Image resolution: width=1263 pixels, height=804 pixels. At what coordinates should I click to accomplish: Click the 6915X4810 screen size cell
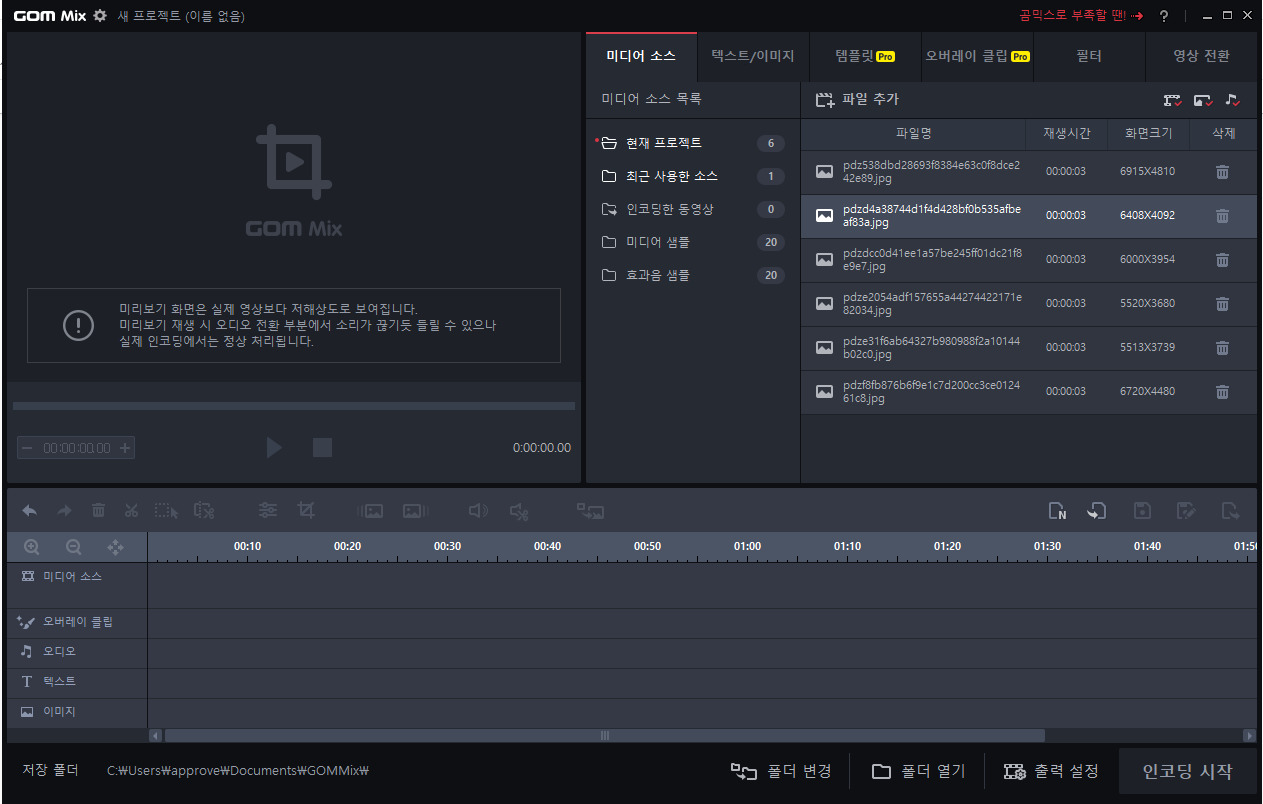[x=1147, y=172]
